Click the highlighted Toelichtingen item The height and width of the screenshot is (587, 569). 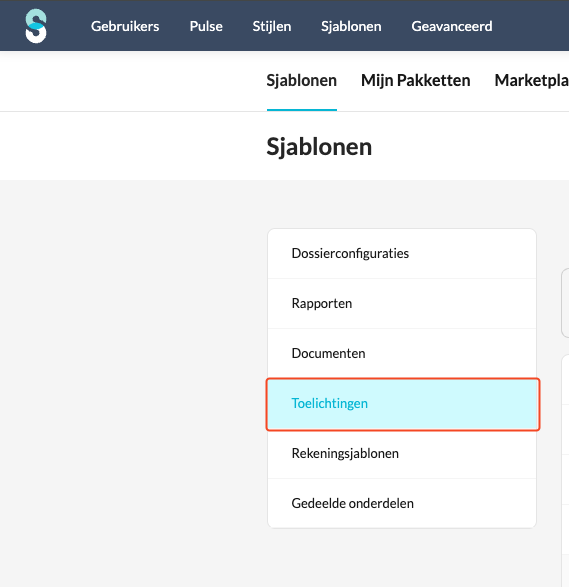[403, 404]
